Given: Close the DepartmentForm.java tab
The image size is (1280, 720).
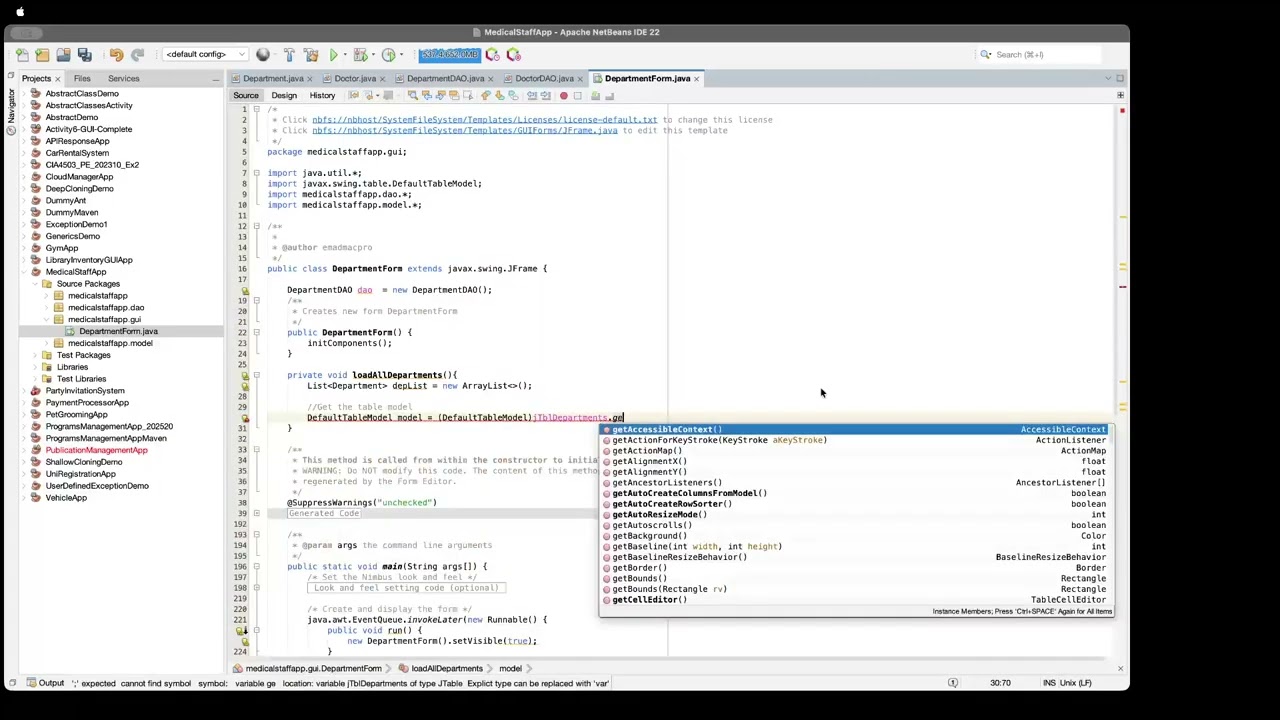Looking at the screenshot, I should coord(697,78).
